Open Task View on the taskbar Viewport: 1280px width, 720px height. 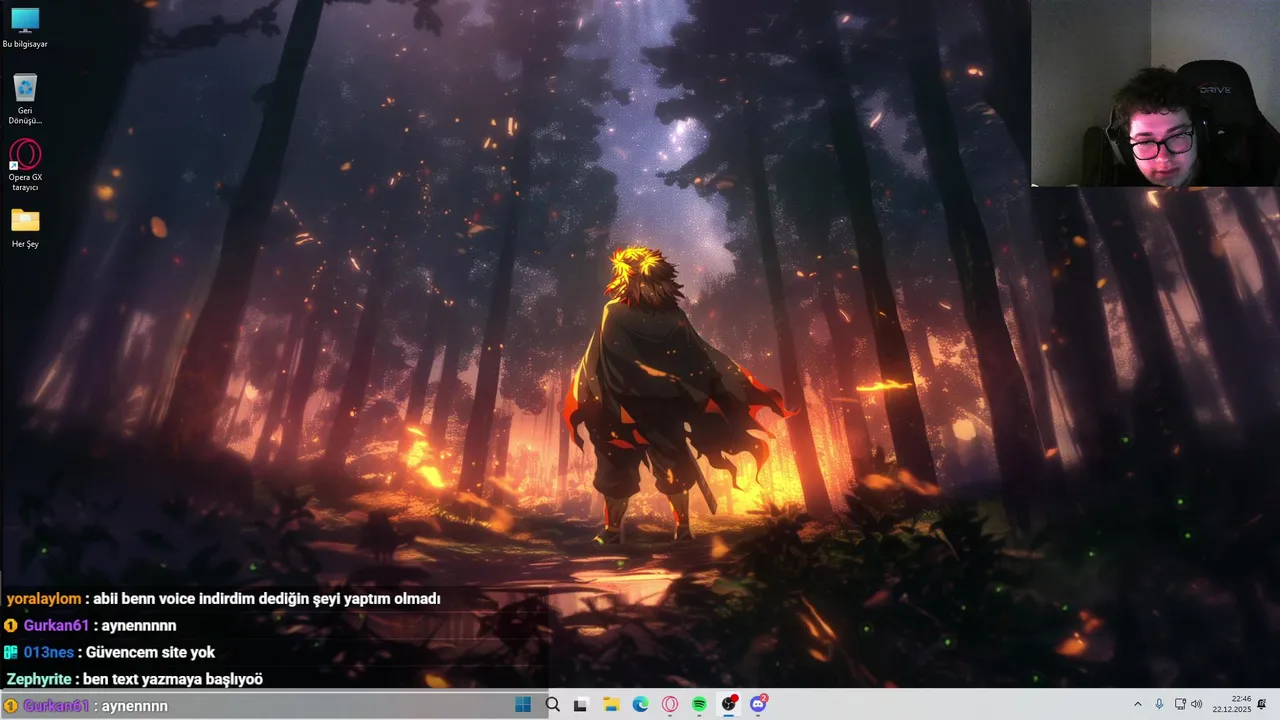581,704
